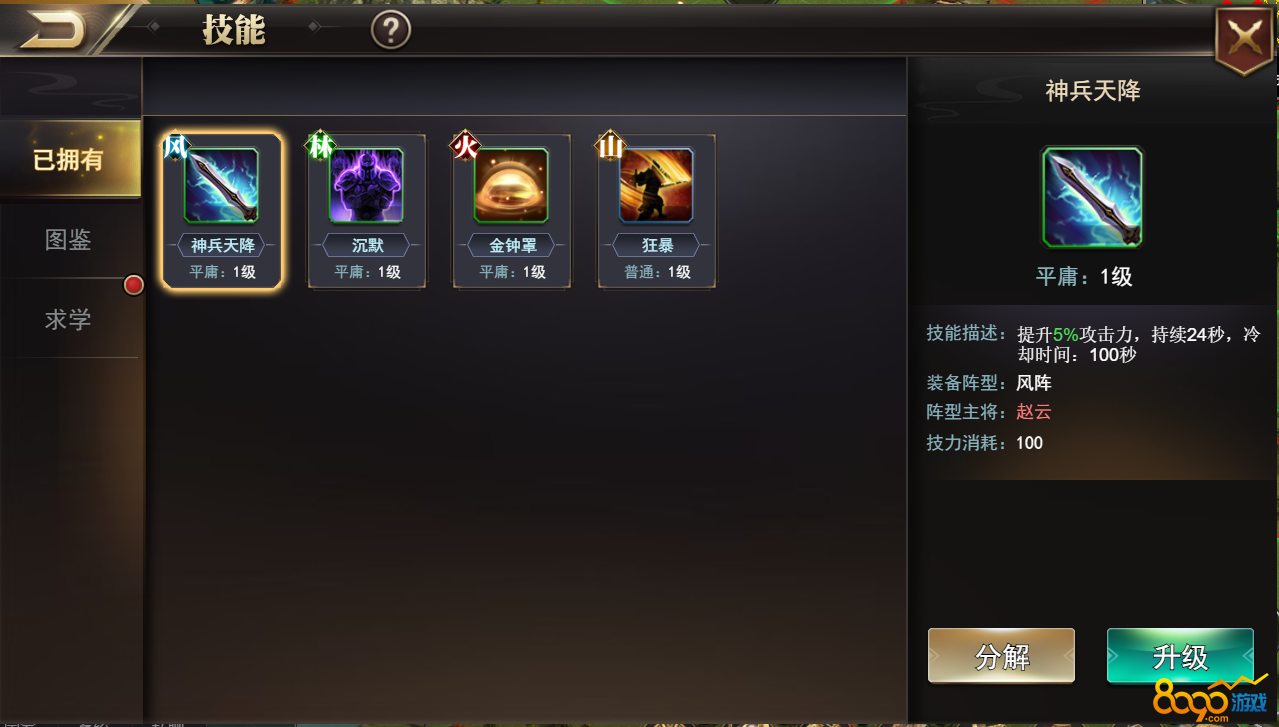
Task: Click the 升级 upgrade button
Action: [1180, 656]
